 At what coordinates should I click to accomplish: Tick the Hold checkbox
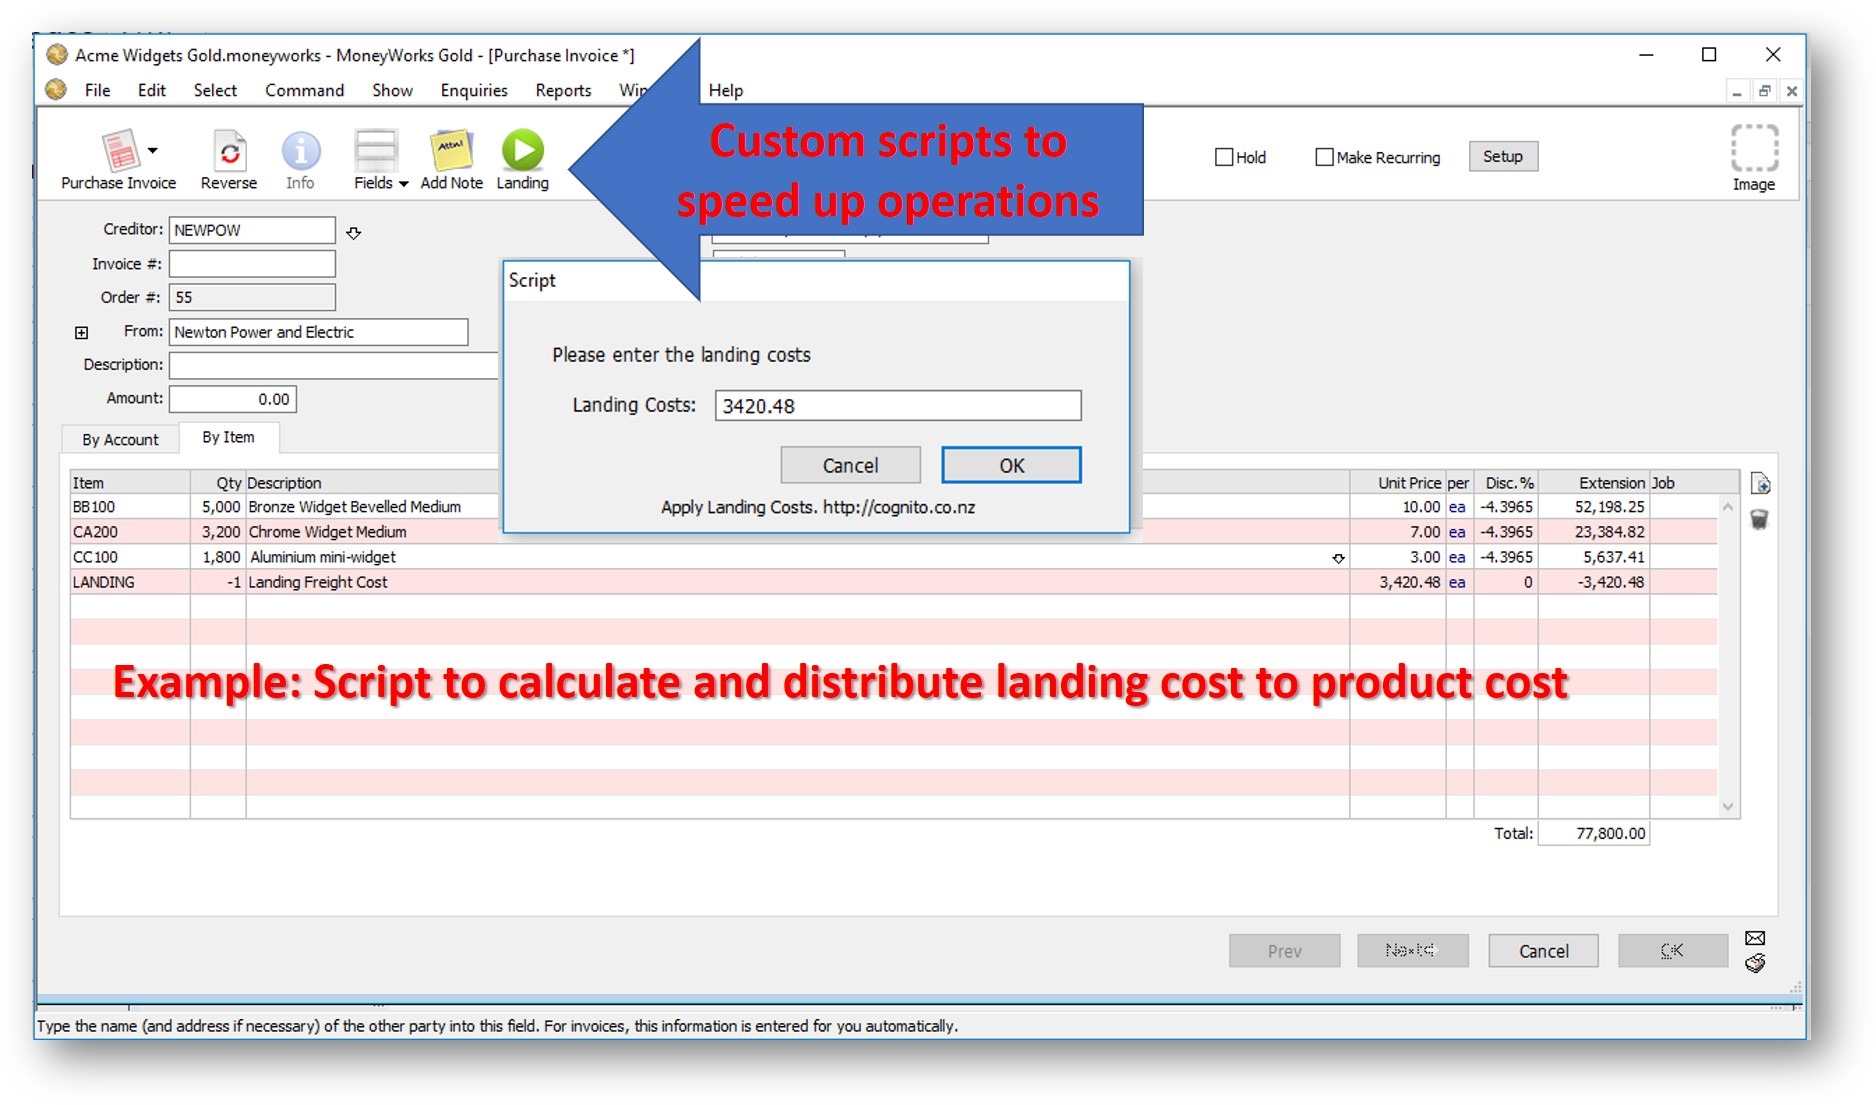click(x=1224, y=157)
